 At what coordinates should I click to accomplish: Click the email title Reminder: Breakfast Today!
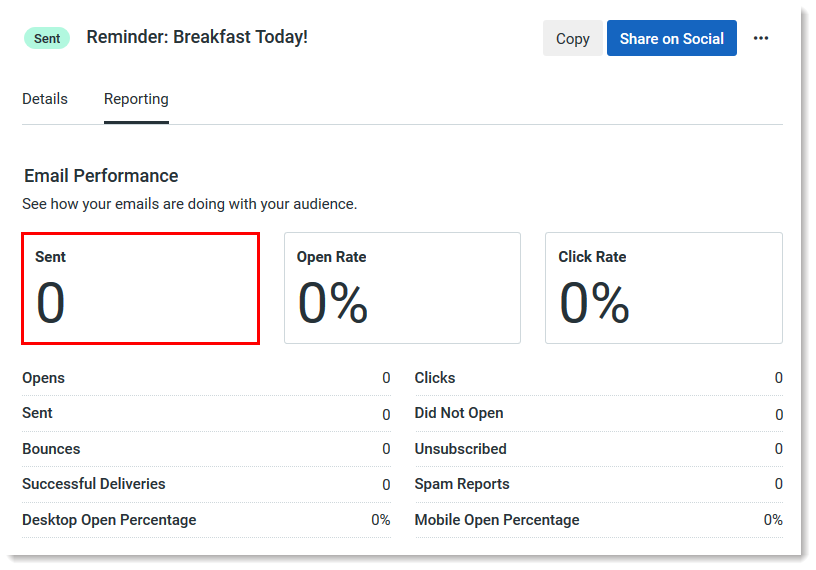coord(197,37)
